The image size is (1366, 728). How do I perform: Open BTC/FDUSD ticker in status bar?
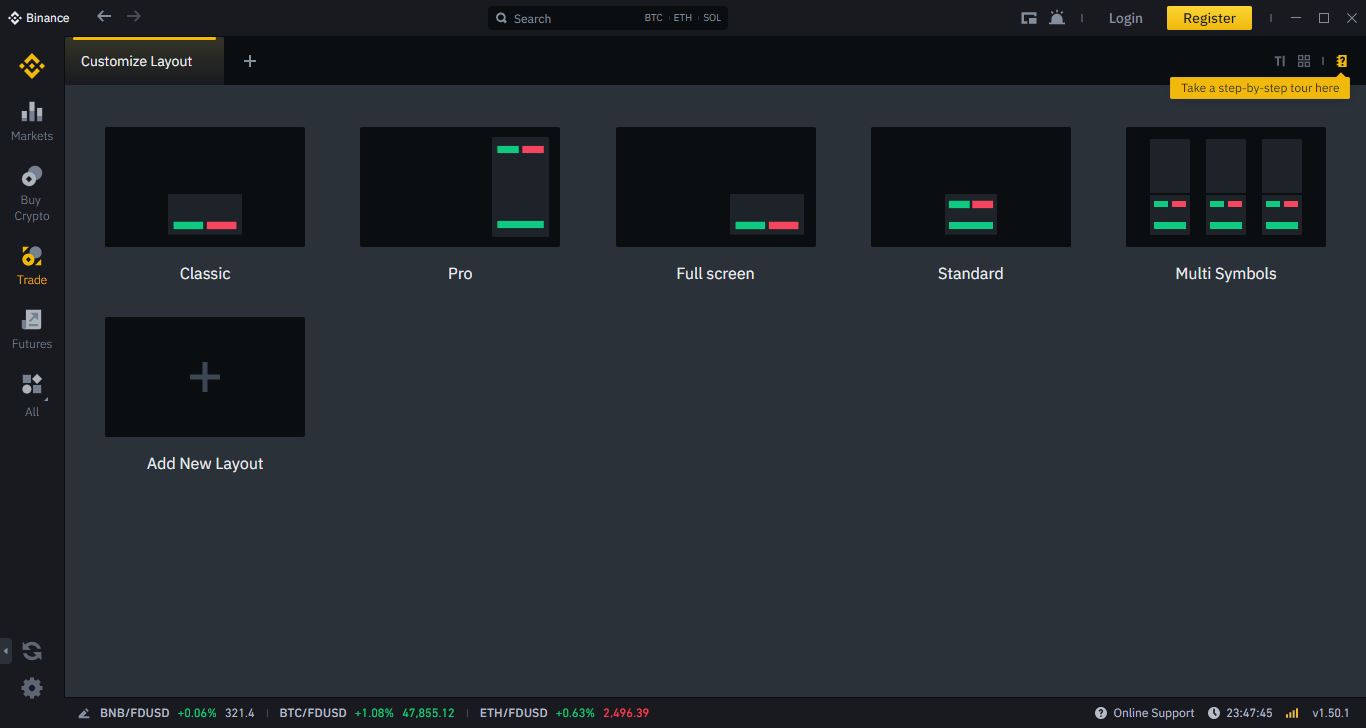(x=367, y=713)
